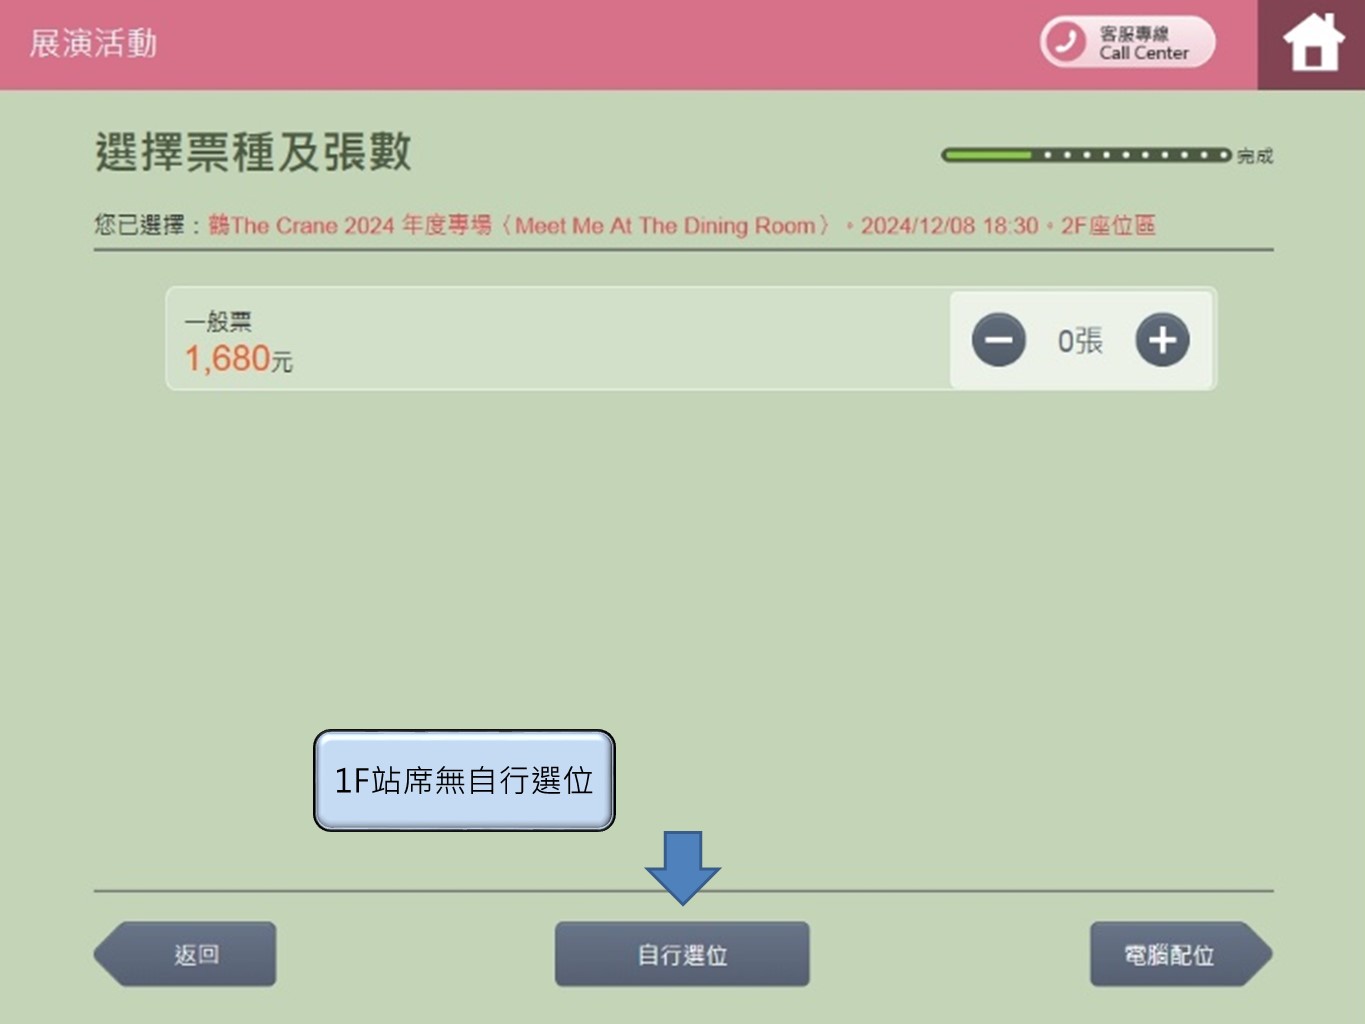Click the green filled section of progress bar
The width and height of the screenshot is (1365, 1024).
point(987,155)
